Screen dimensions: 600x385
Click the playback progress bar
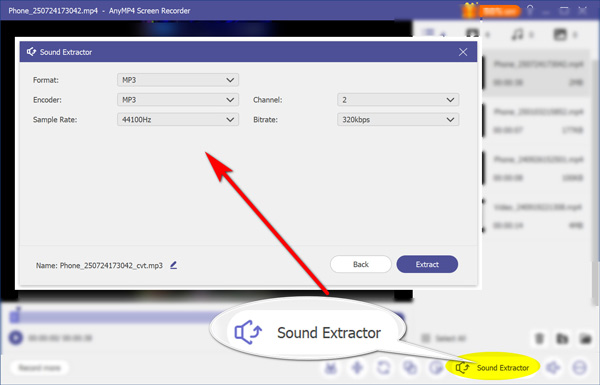tap(207, 317)
